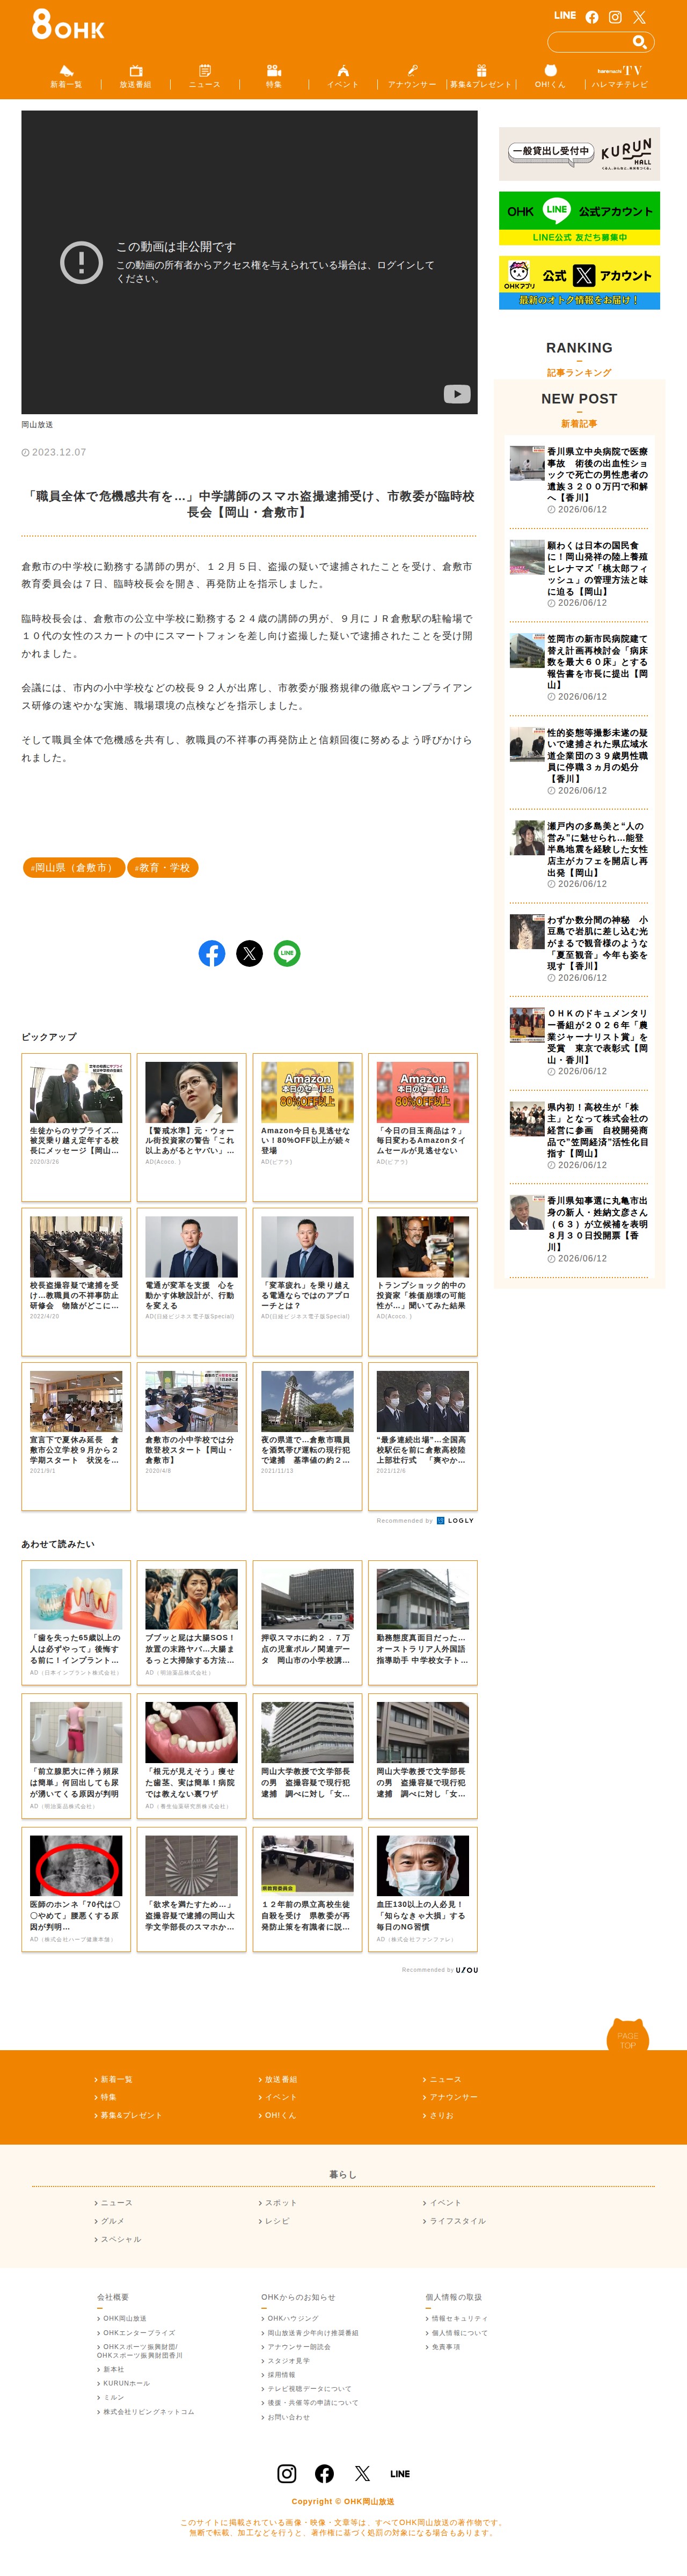
Task: Open the footer LINE icon
Action: tap(400, 2473)
